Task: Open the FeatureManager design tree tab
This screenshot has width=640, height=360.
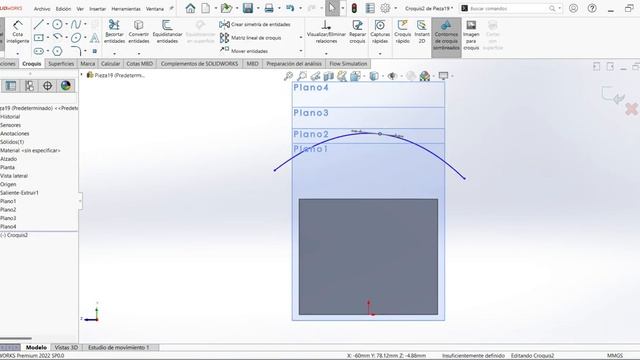Action: 11,86
